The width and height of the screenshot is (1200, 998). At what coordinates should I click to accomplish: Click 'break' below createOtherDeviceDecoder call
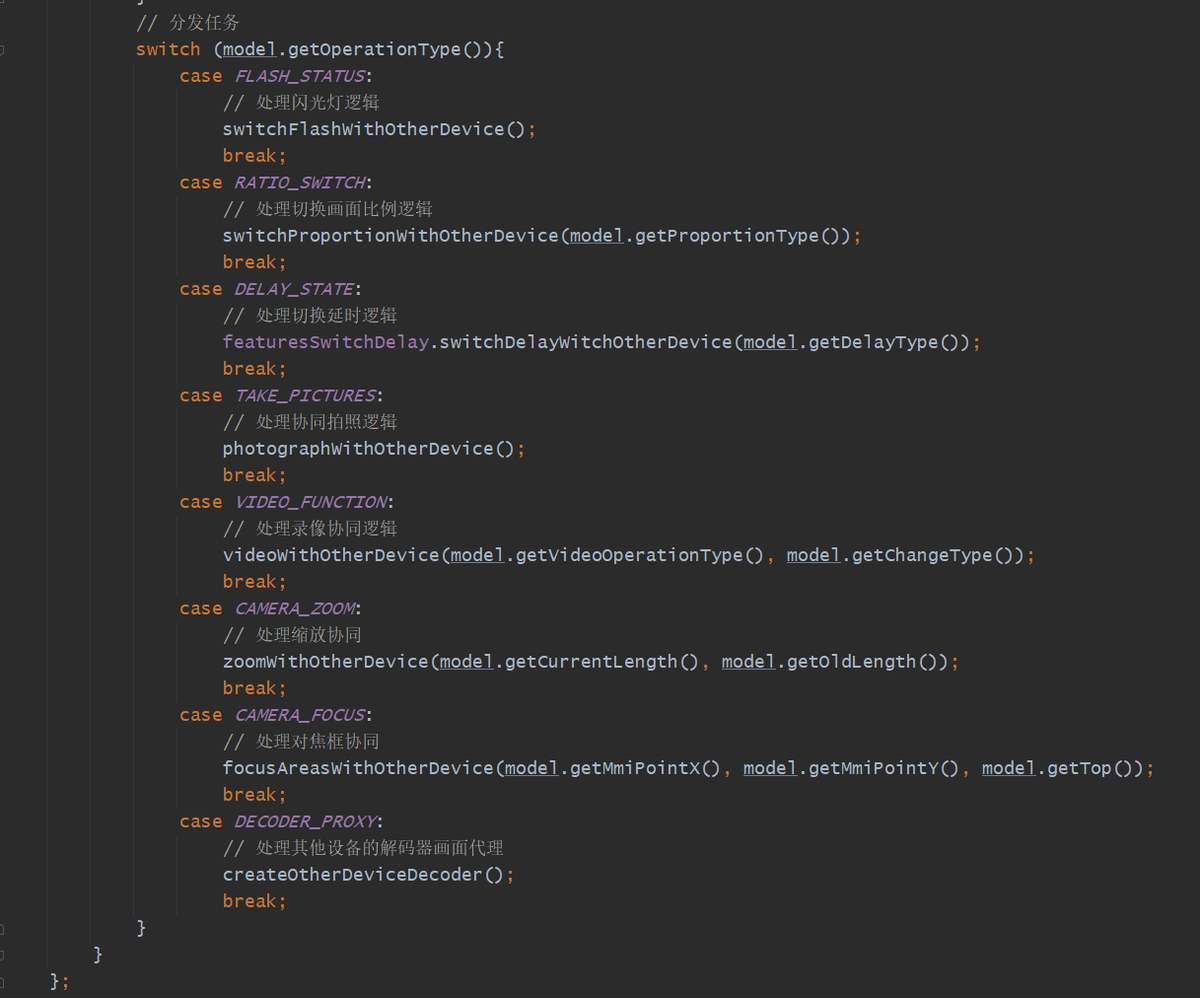tap(250, 901)
